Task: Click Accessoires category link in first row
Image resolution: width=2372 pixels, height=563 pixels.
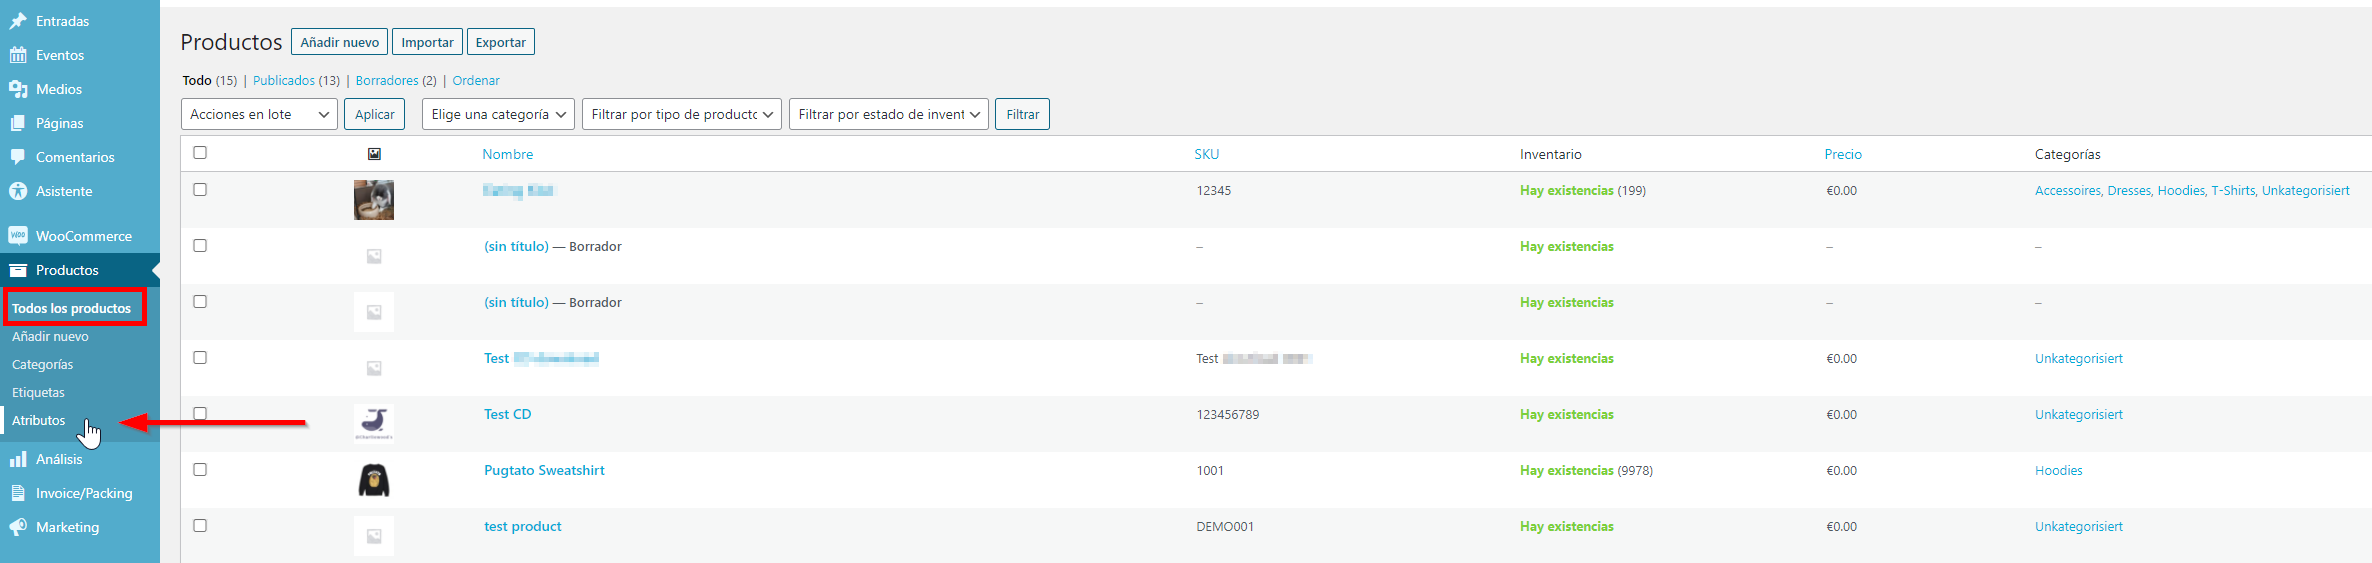Action: [2068, 190]
